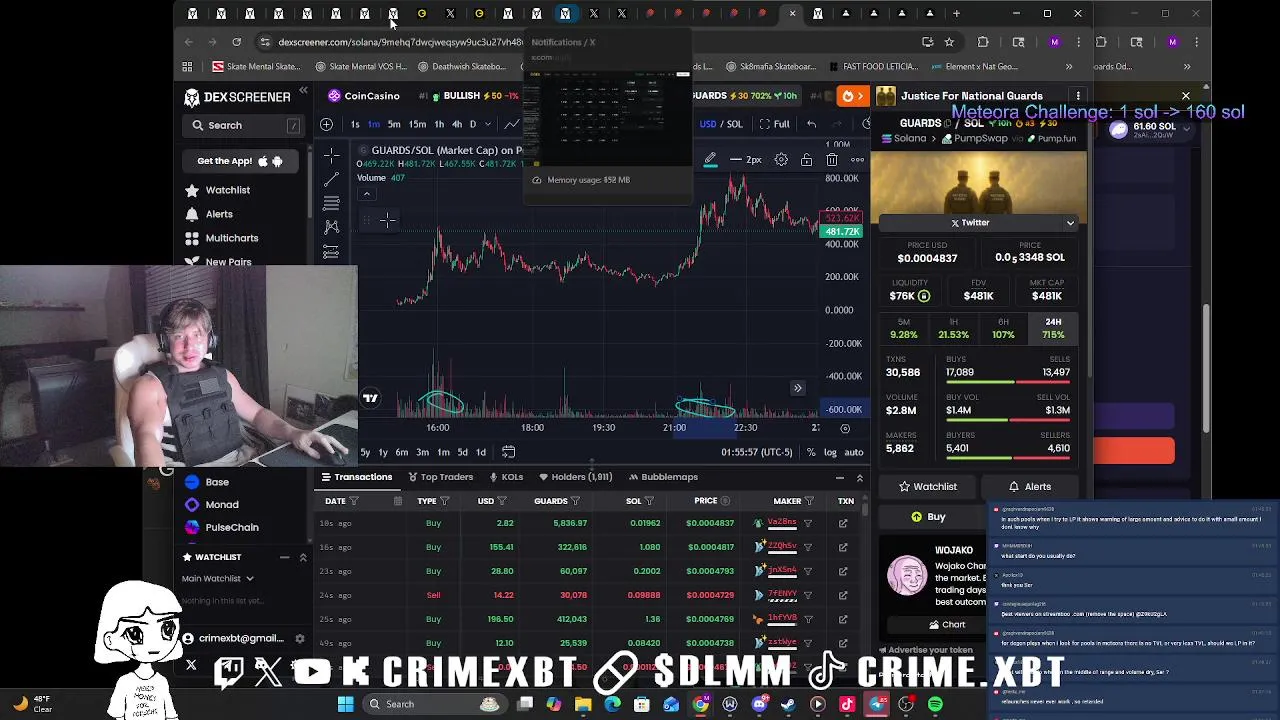Expand more timeframe options dropdown

[x=488, y=124]
